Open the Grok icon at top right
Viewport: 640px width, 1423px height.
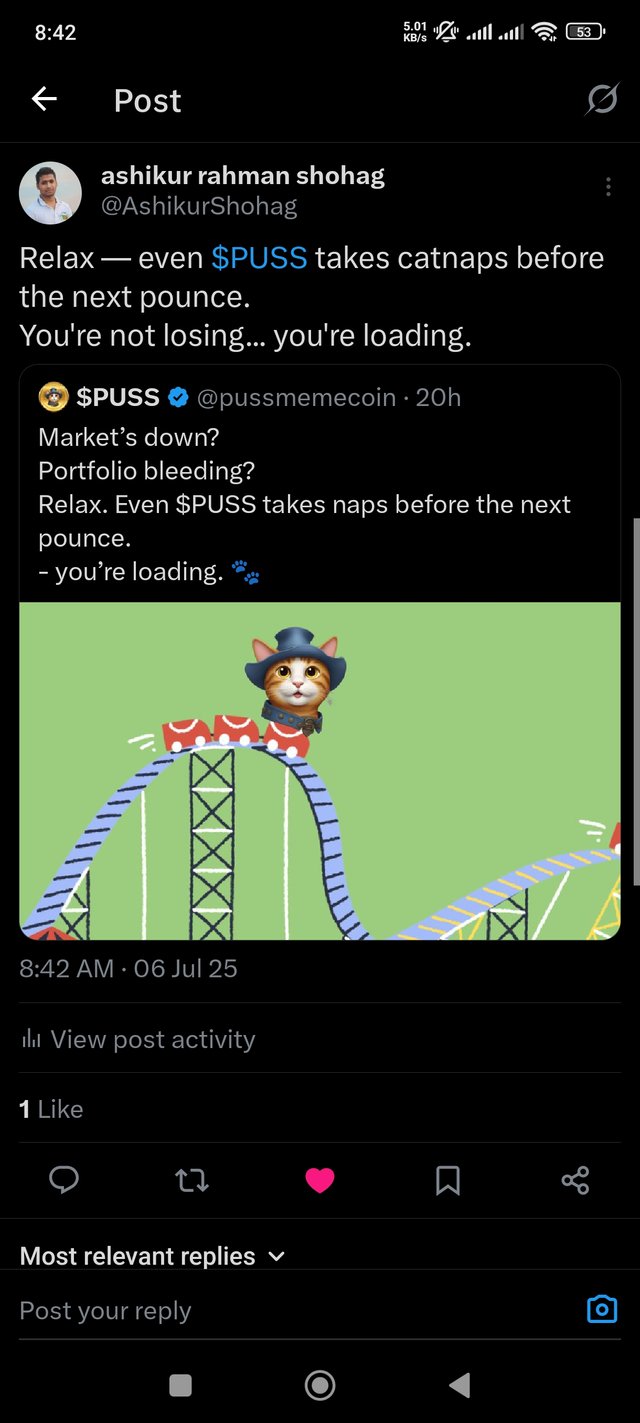tap(601, 99)
